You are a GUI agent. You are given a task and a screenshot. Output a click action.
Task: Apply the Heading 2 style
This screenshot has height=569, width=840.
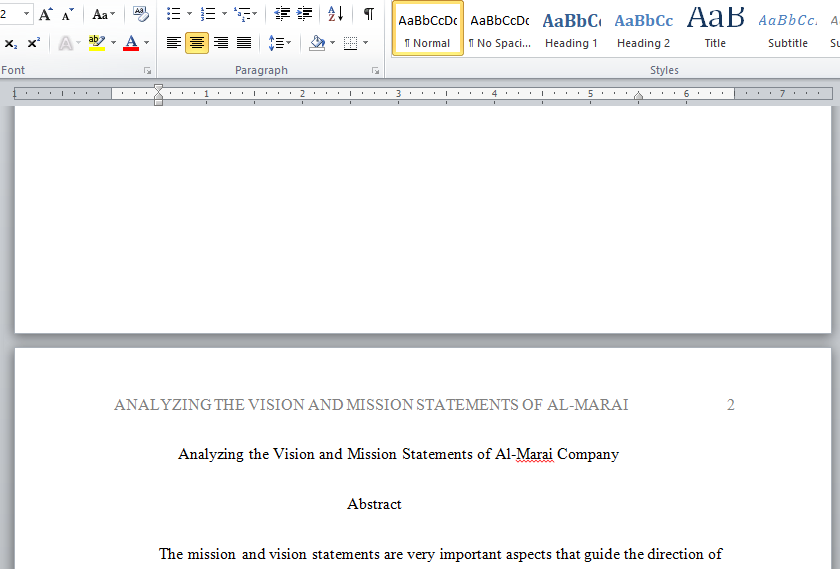[x=643, y=28]
